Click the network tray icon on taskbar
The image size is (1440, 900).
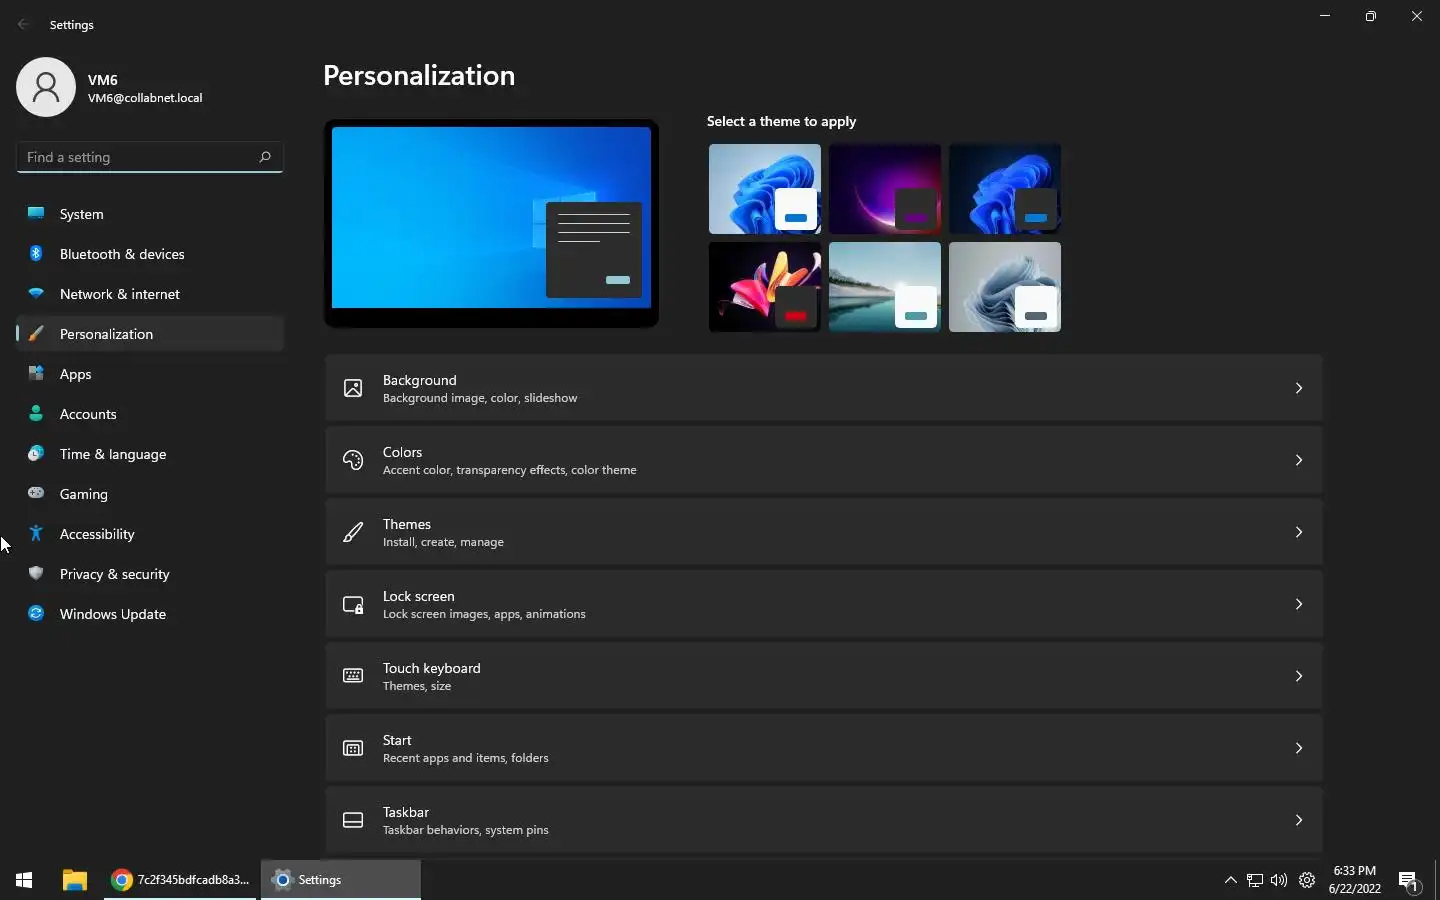click(x=1255, y=880)
